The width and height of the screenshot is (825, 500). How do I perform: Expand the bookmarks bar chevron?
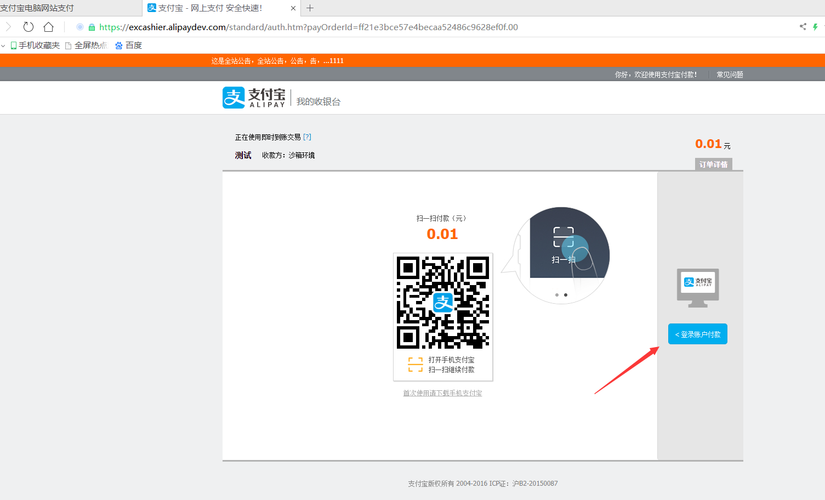(x=3, y=46)
